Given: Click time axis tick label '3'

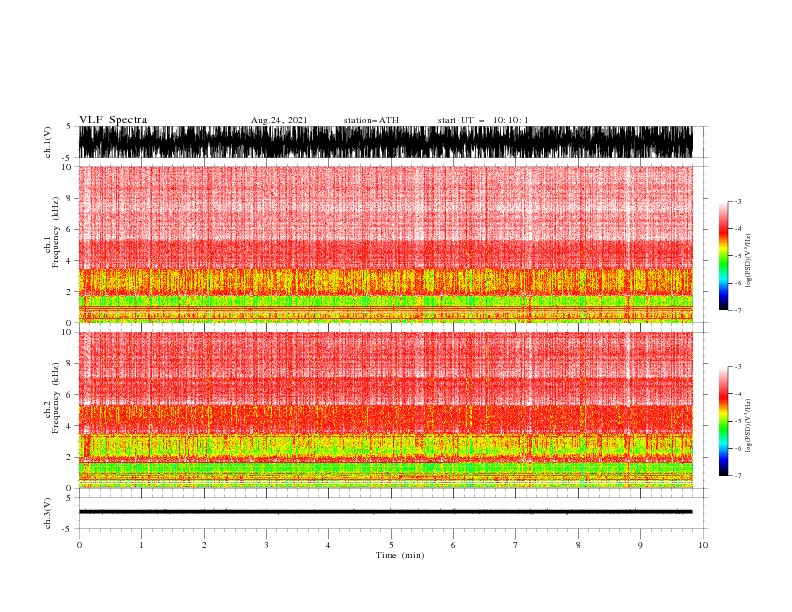Looking at the screenshot, I should coord(266,545).
